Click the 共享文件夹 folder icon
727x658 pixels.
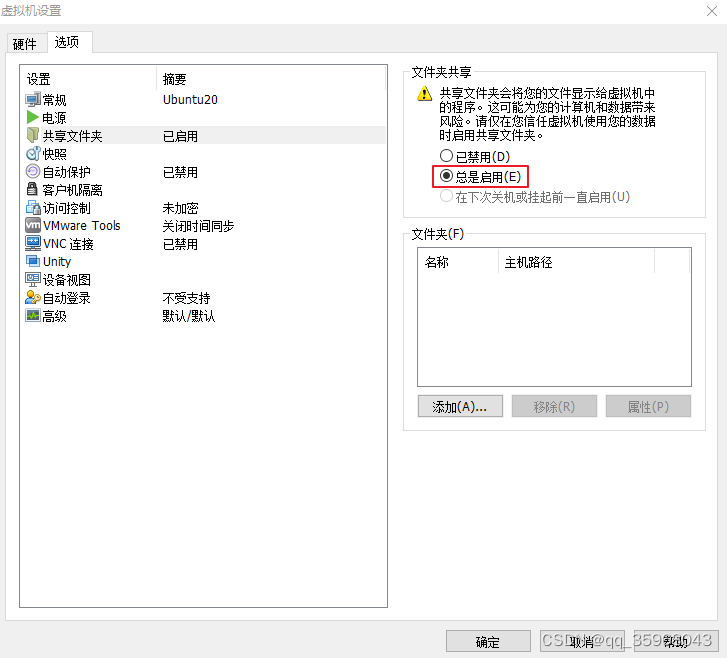(x=33, y=135)
